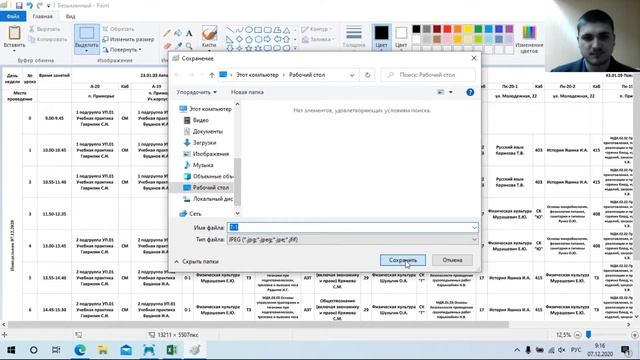
Task: Select the Eraser tool
Action: 167,46
